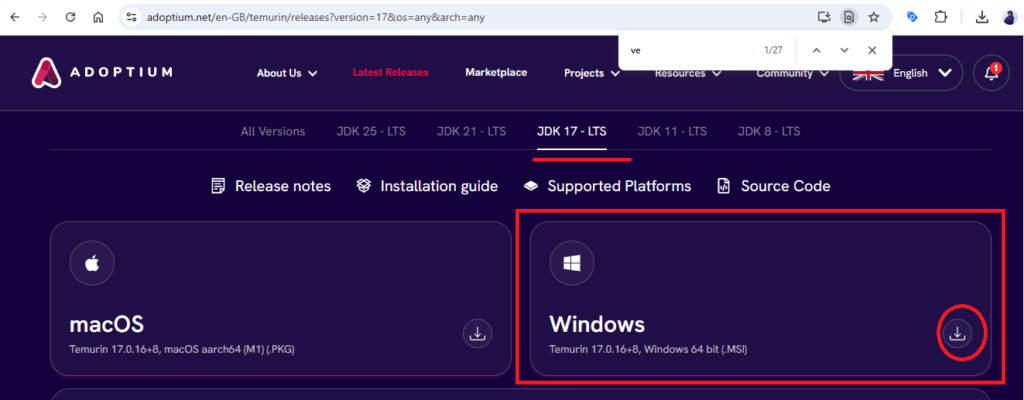The width and height of the screenshot is (1024, 400).
Task: Close the find bar
Action: pyautogui.click(x=872, y=50)
